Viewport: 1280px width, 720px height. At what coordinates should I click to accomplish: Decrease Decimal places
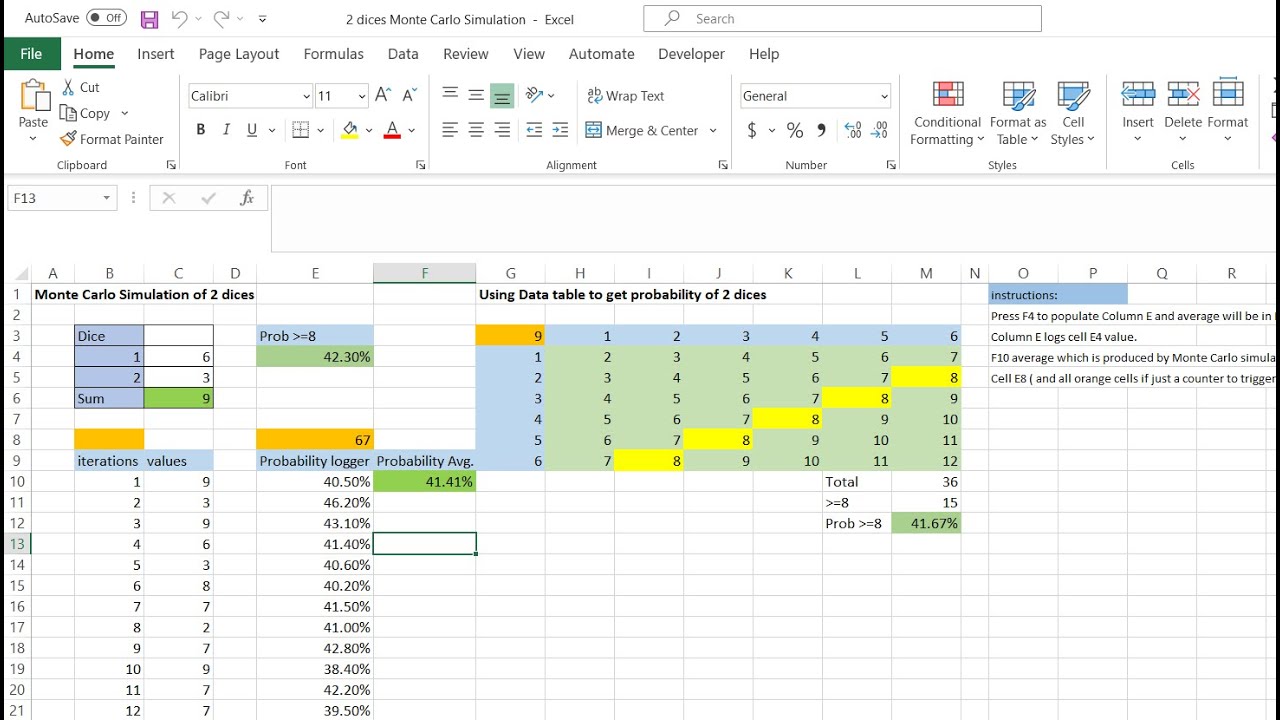880,130
